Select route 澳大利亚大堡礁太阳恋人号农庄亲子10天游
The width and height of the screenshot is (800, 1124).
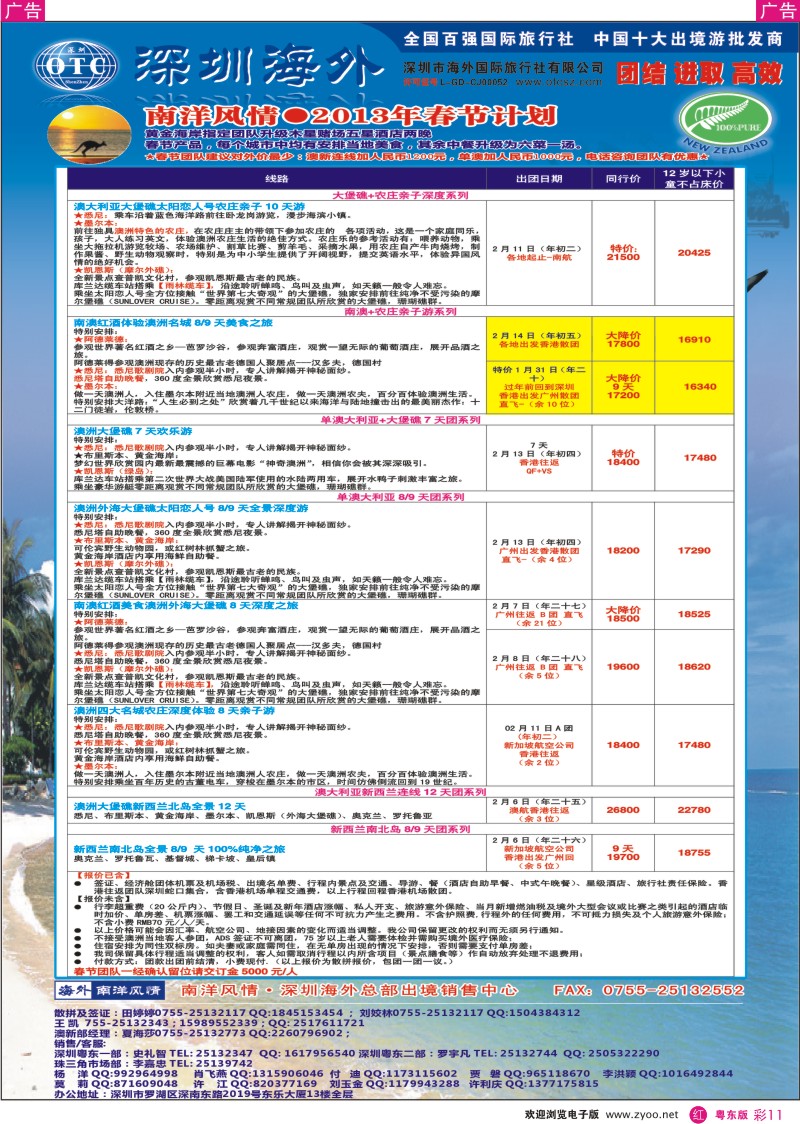point(189,206)
